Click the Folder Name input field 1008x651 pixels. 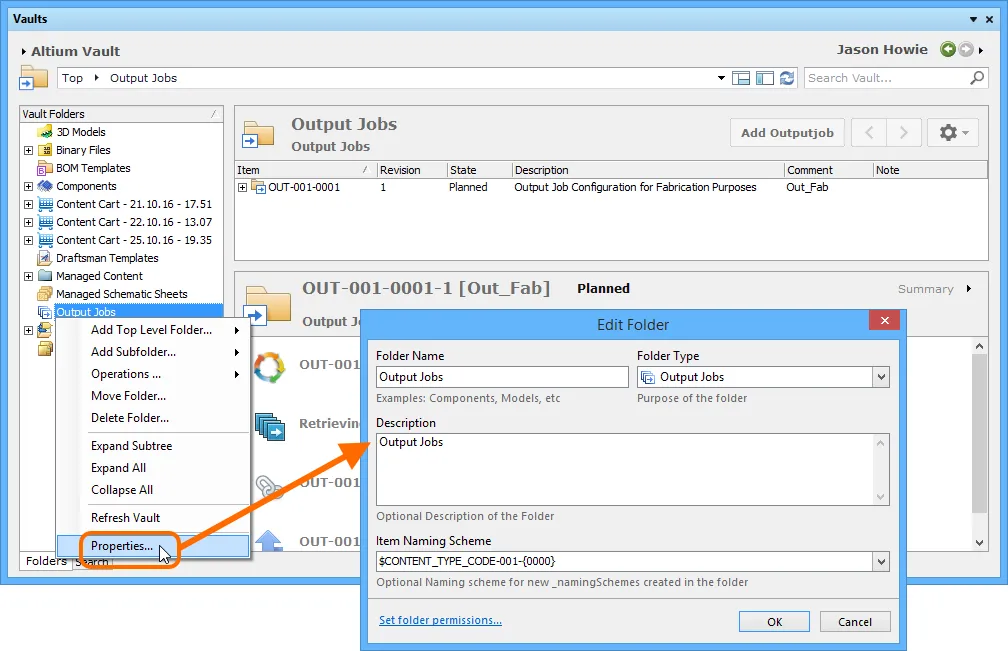(x=502, y=377)
